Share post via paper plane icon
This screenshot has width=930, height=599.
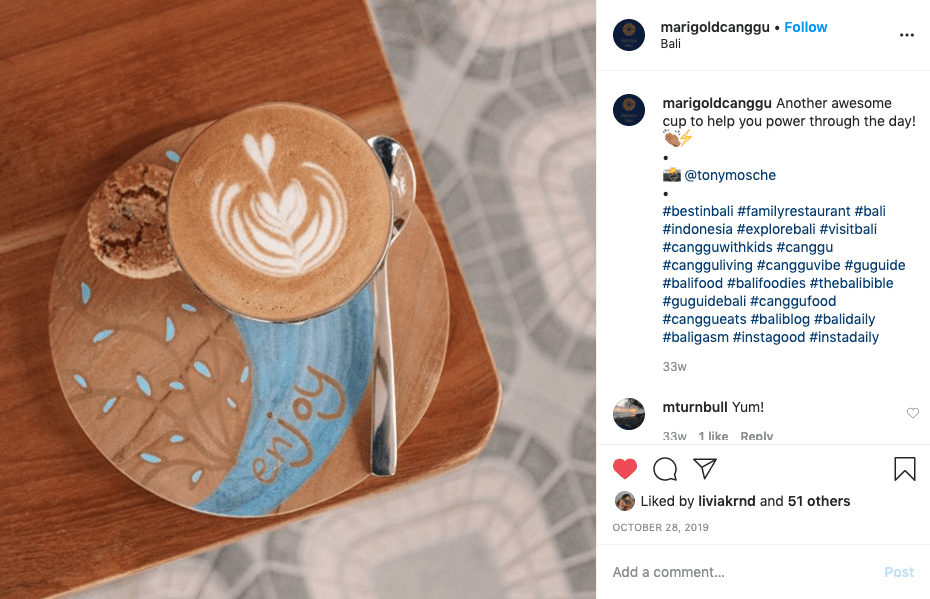(x=705, y=469)
